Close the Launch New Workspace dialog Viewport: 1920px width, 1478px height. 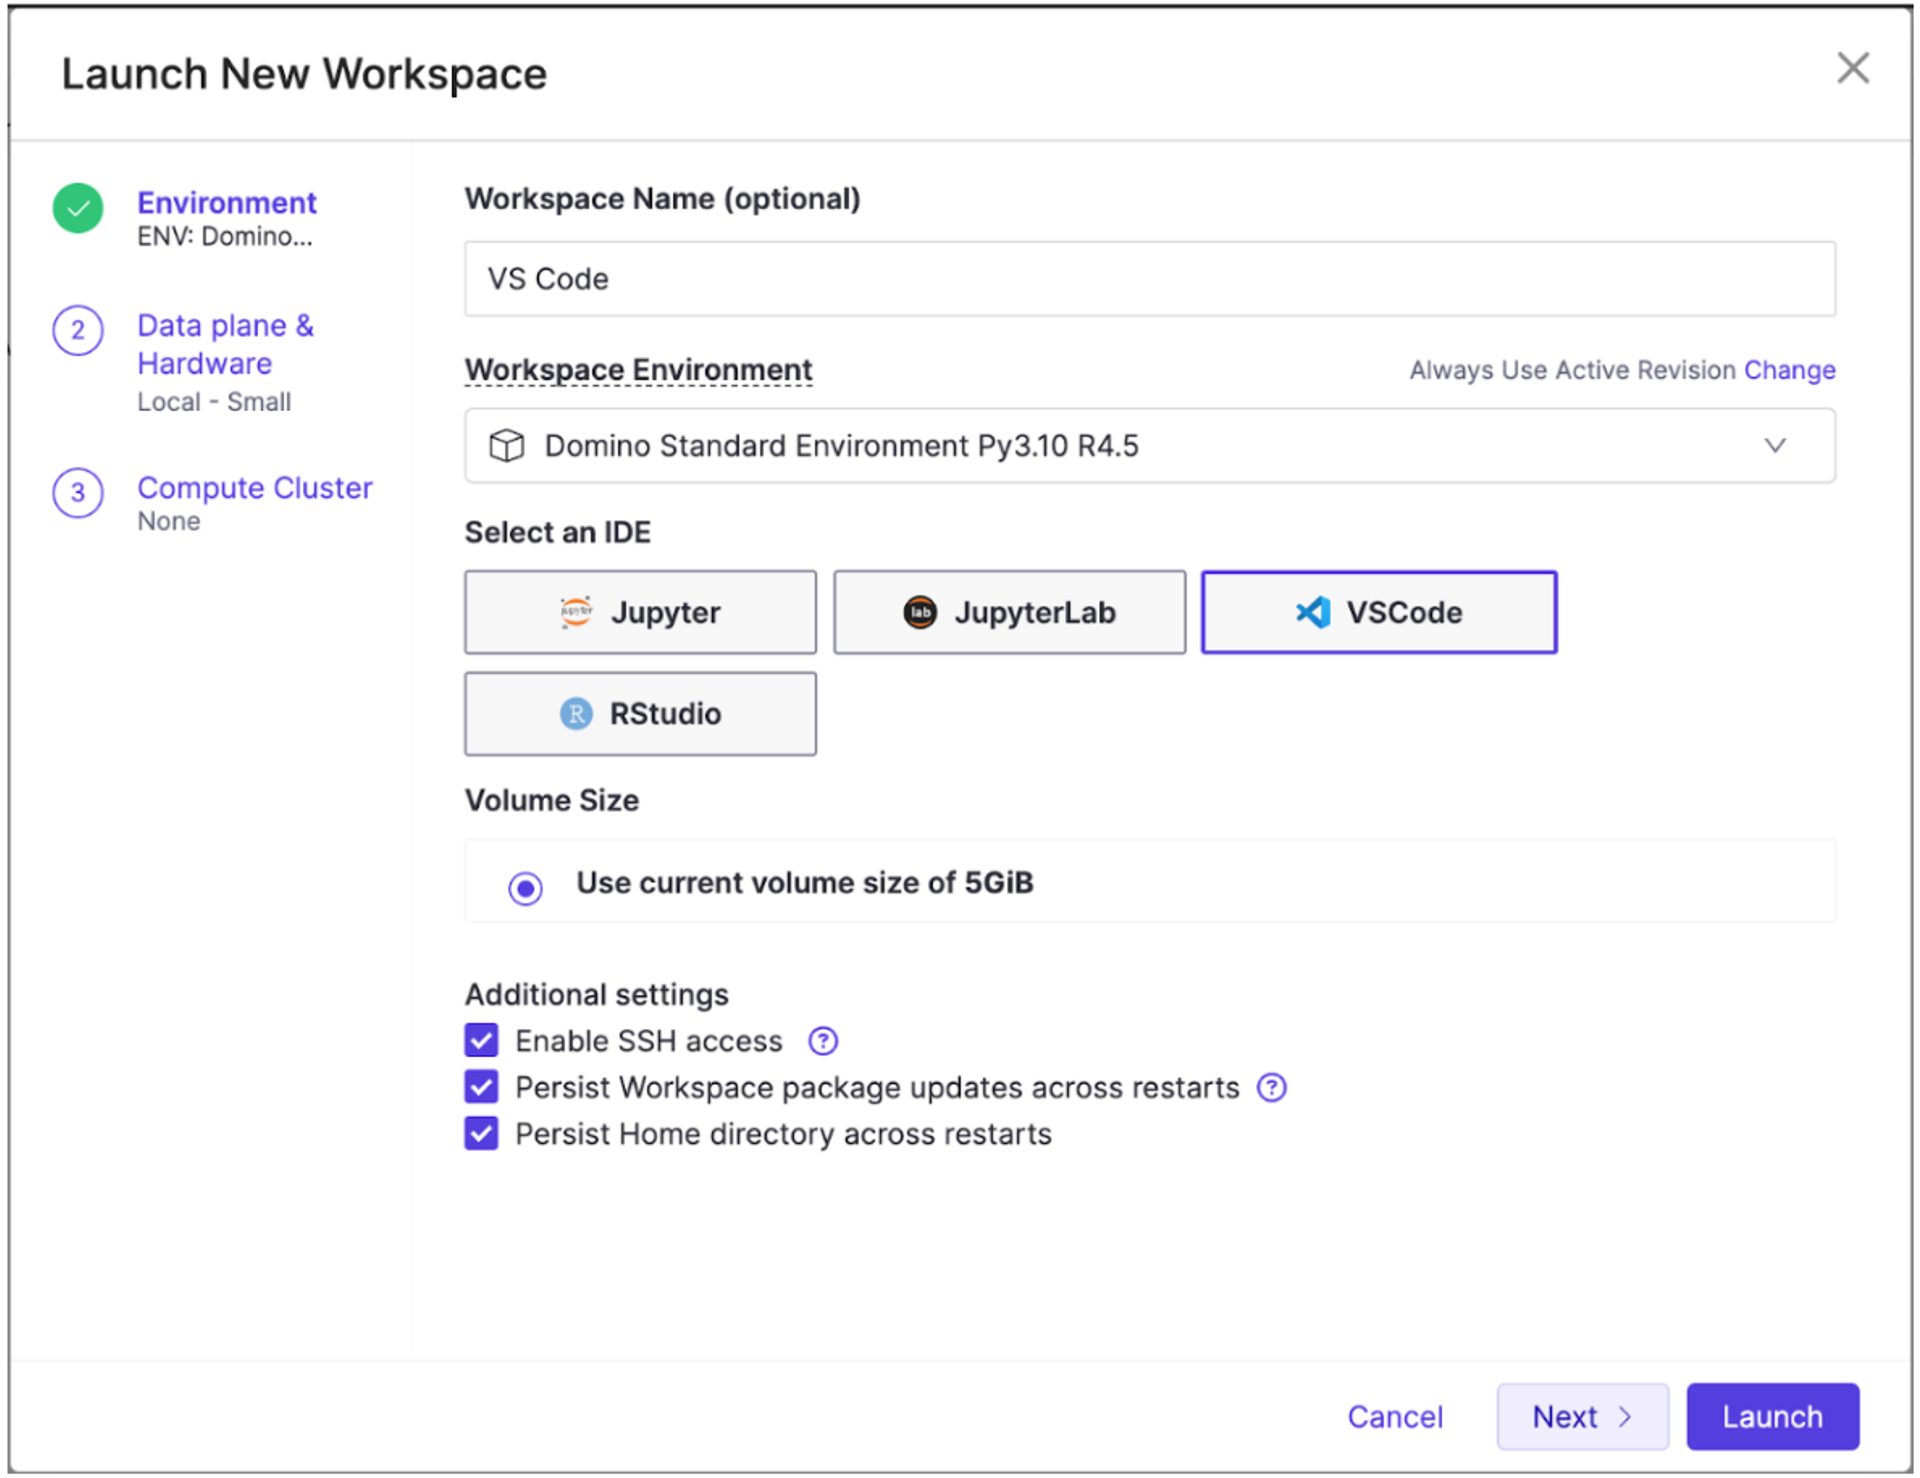(1852, 69)
